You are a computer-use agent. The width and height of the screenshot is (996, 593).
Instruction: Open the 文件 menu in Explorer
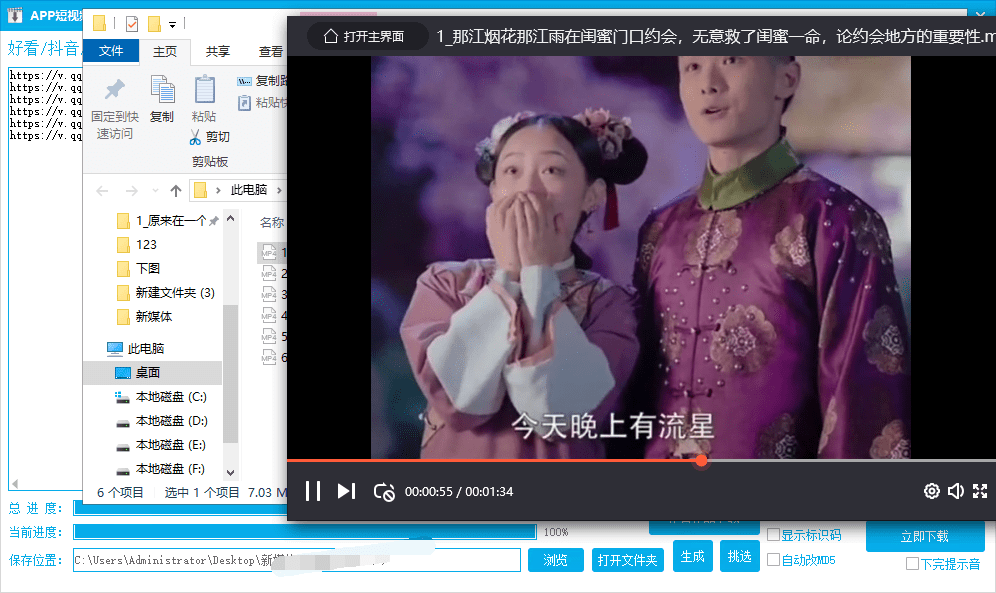pyautogui.click(x=111, y=51)
